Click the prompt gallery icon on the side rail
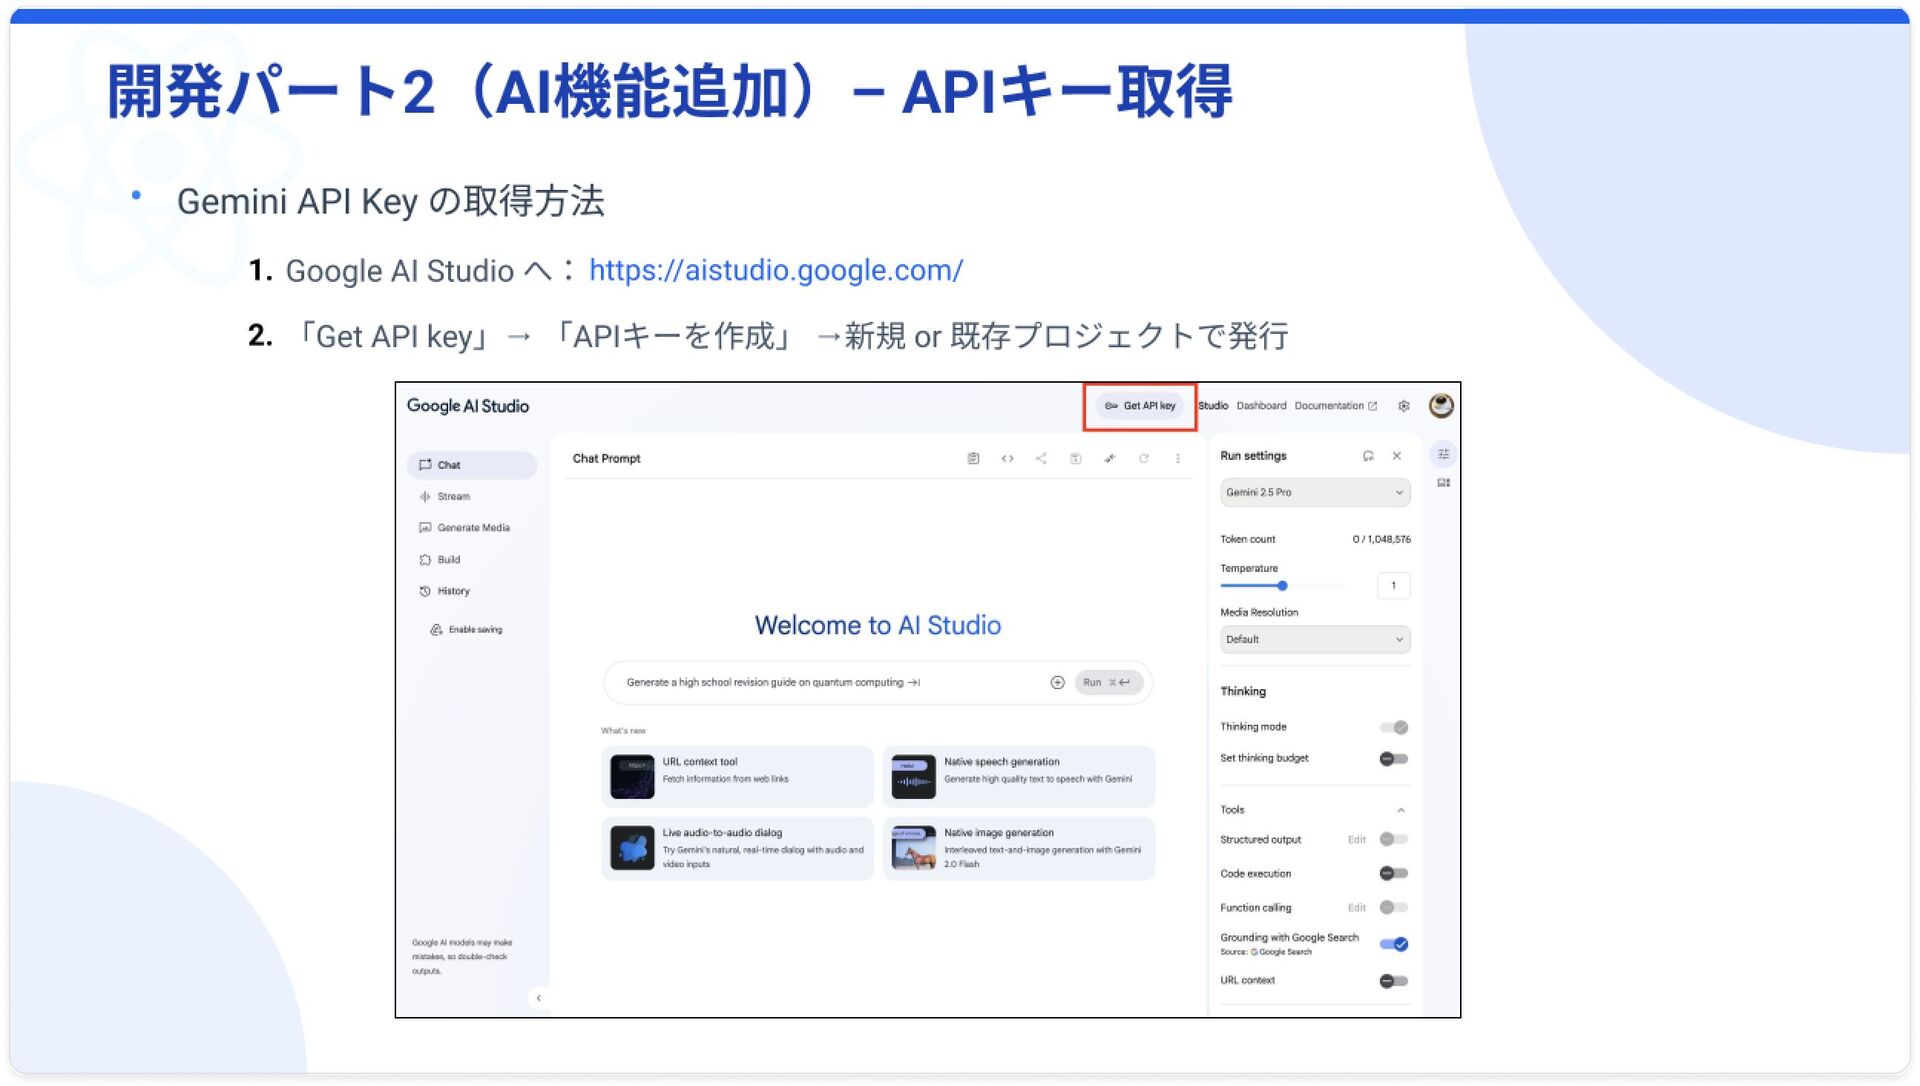 [1443, 483]
